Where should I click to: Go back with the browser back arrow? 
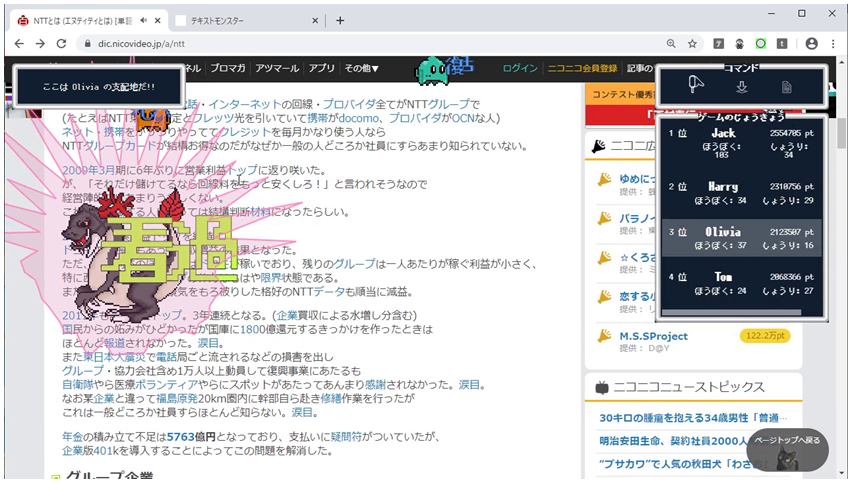tap(20, 43)
